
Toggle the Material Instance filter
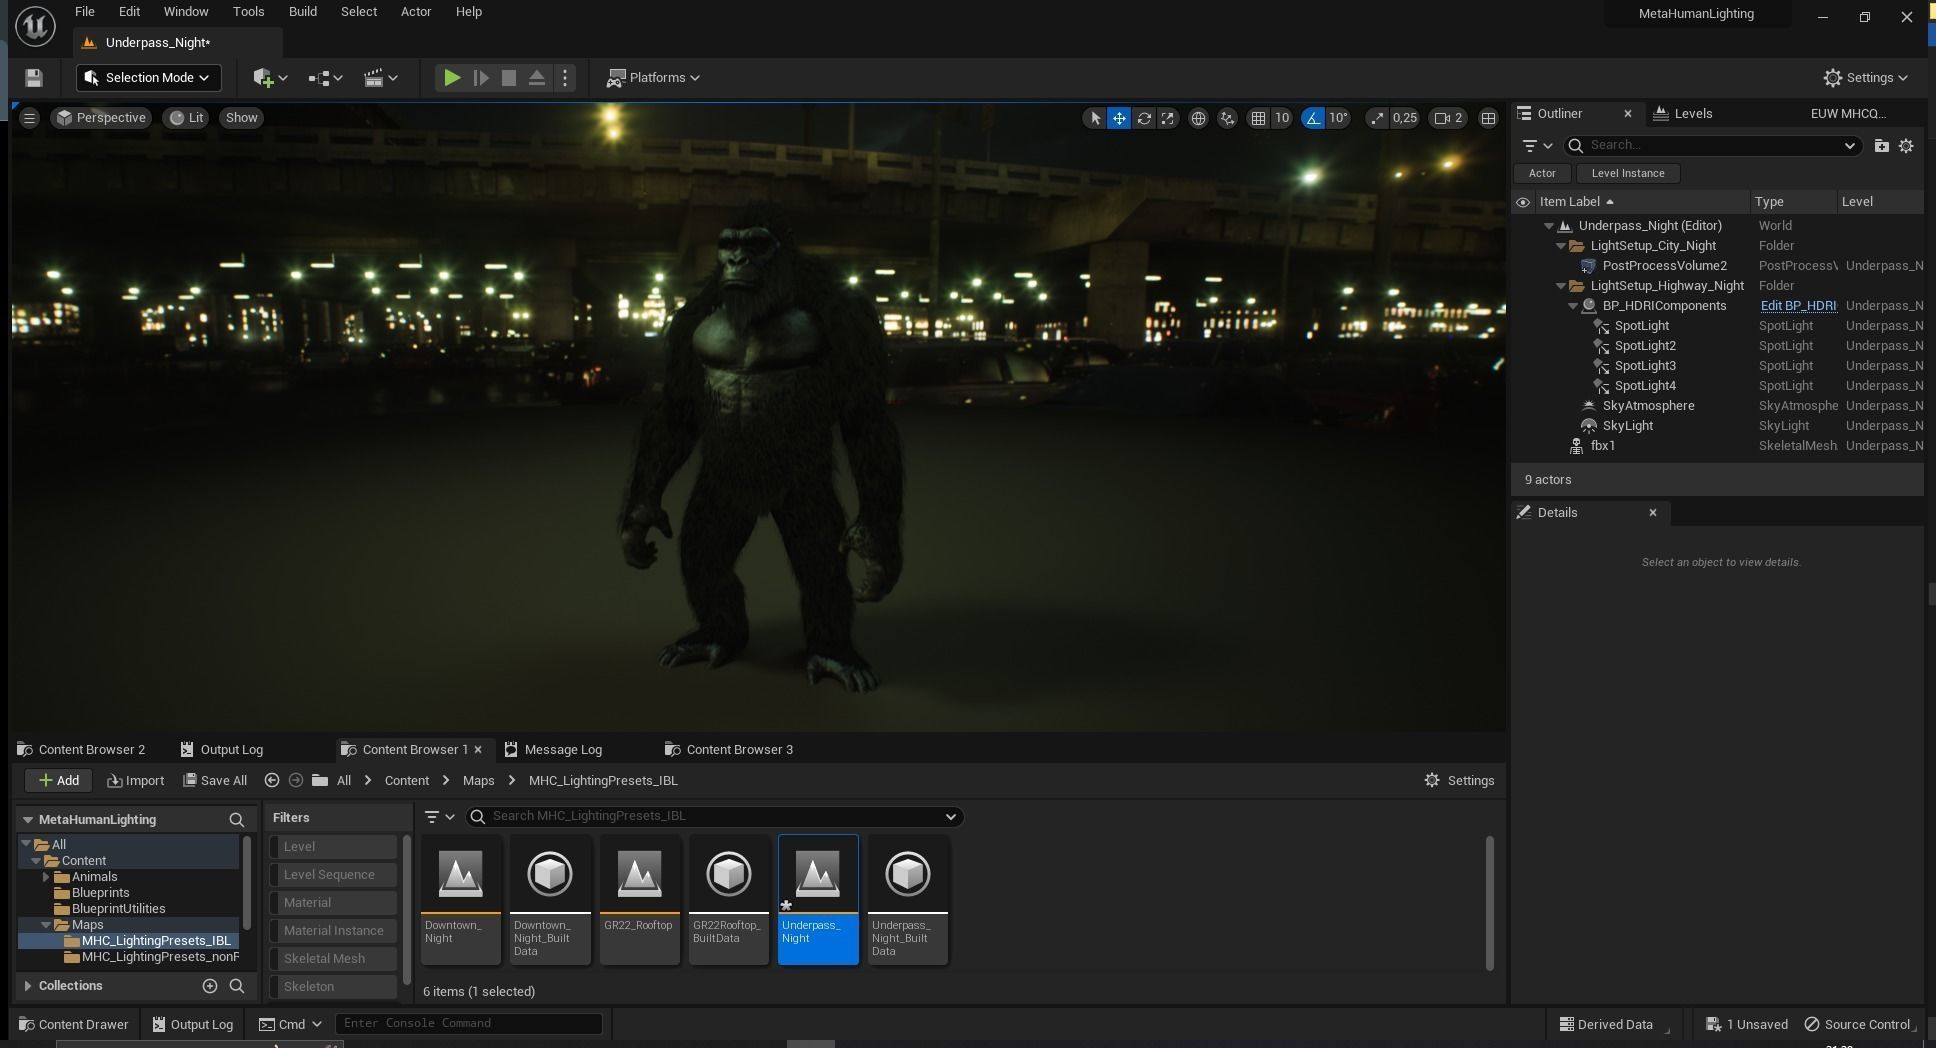click(x=334, y=930)
